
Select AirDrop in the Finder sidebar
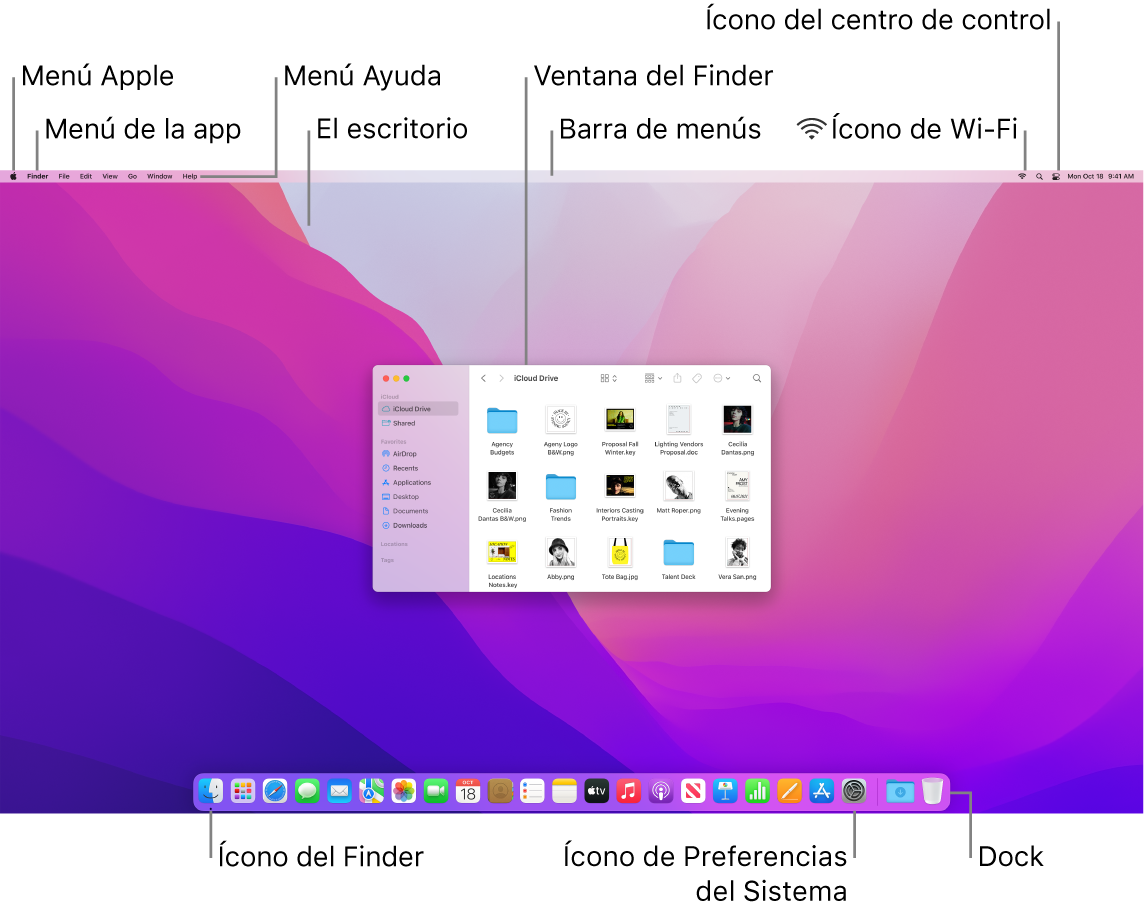[404, 454]
